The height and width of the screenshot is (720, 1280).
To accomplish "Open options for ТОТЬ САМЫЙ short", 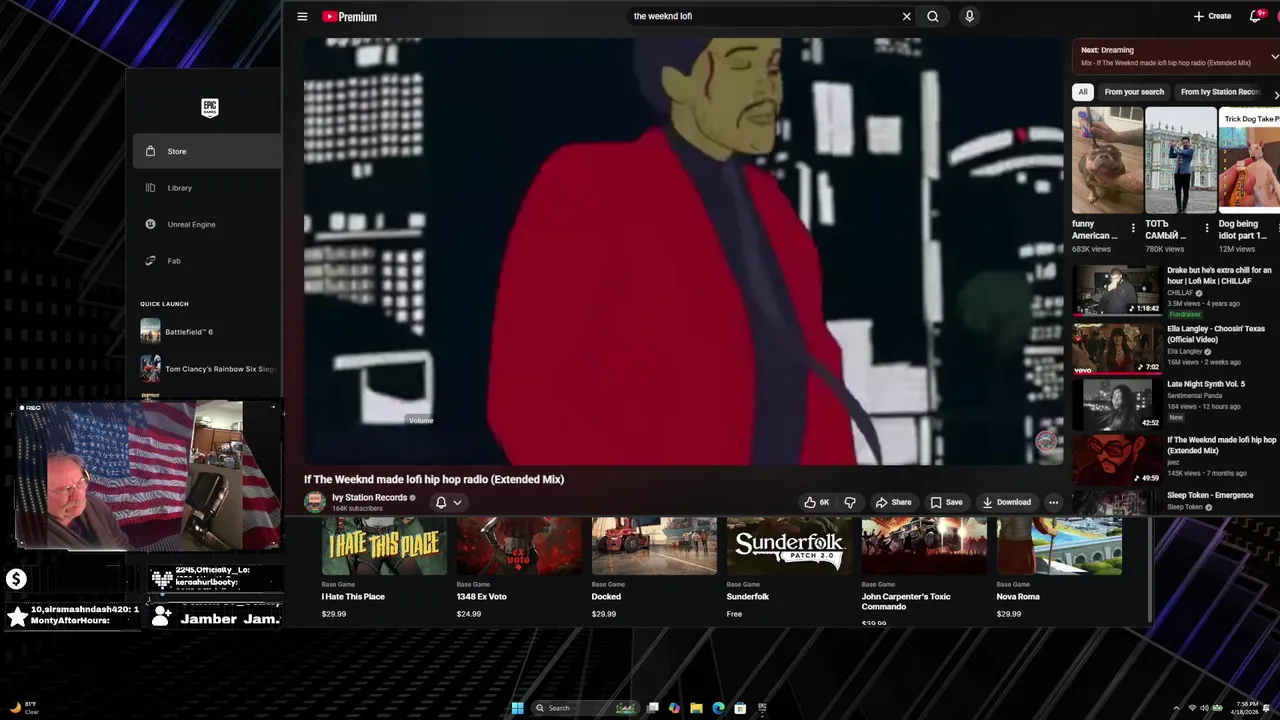I will click(1207, 228).
